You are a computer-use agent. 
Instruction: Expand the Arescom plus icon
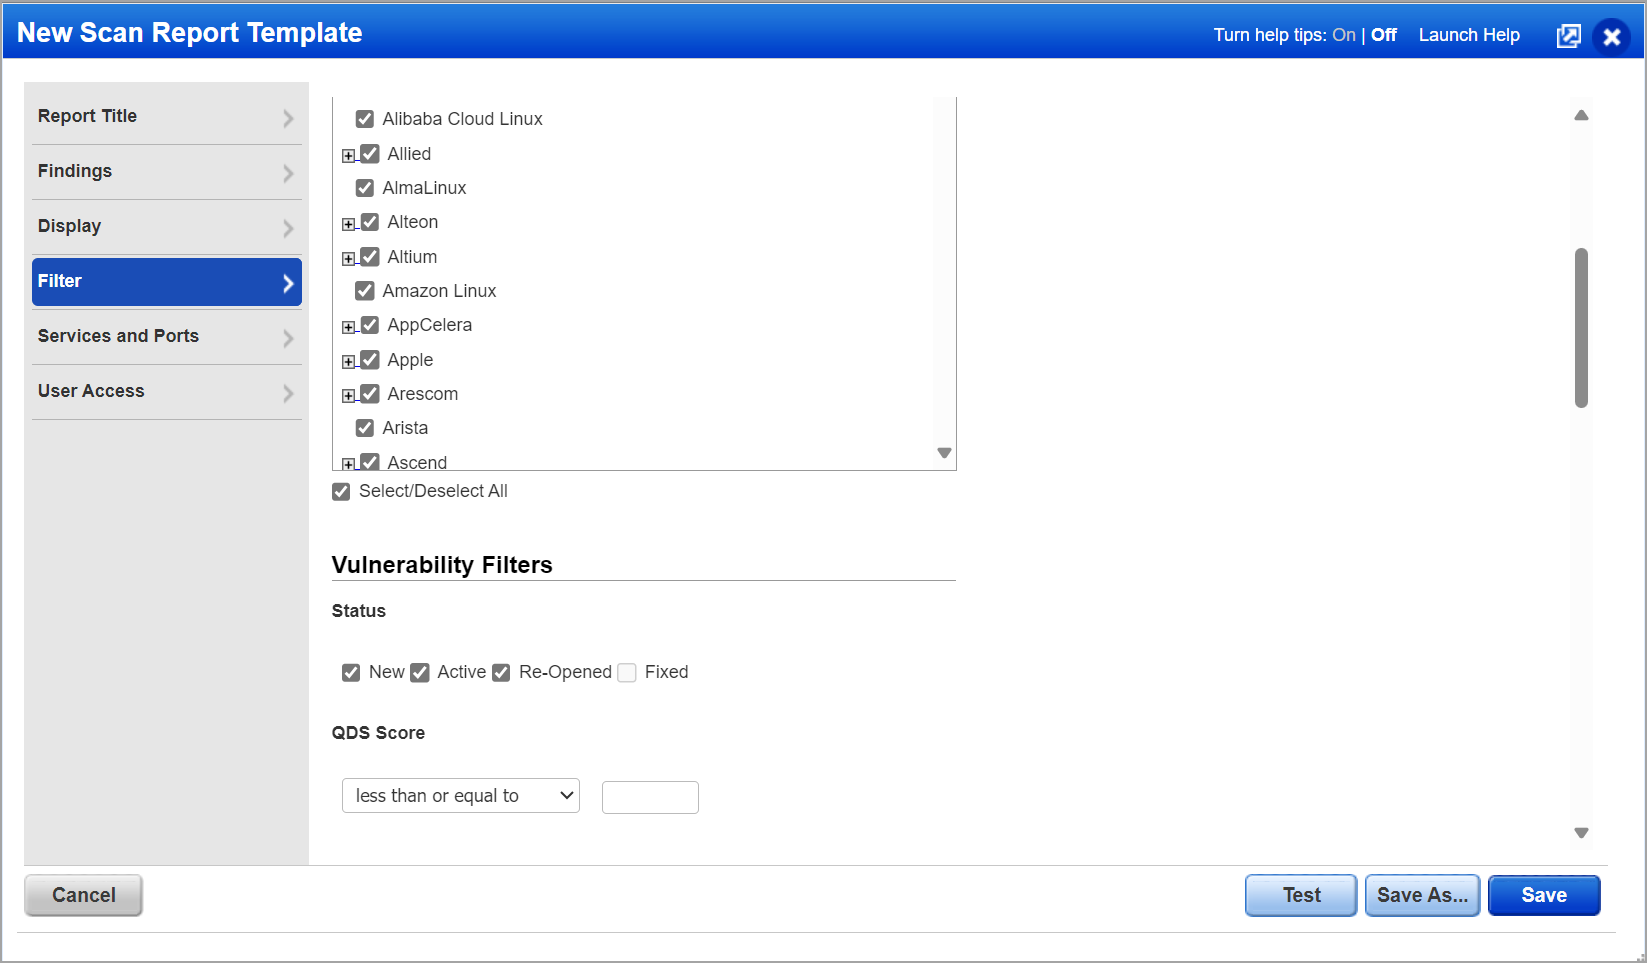point(348,395)
